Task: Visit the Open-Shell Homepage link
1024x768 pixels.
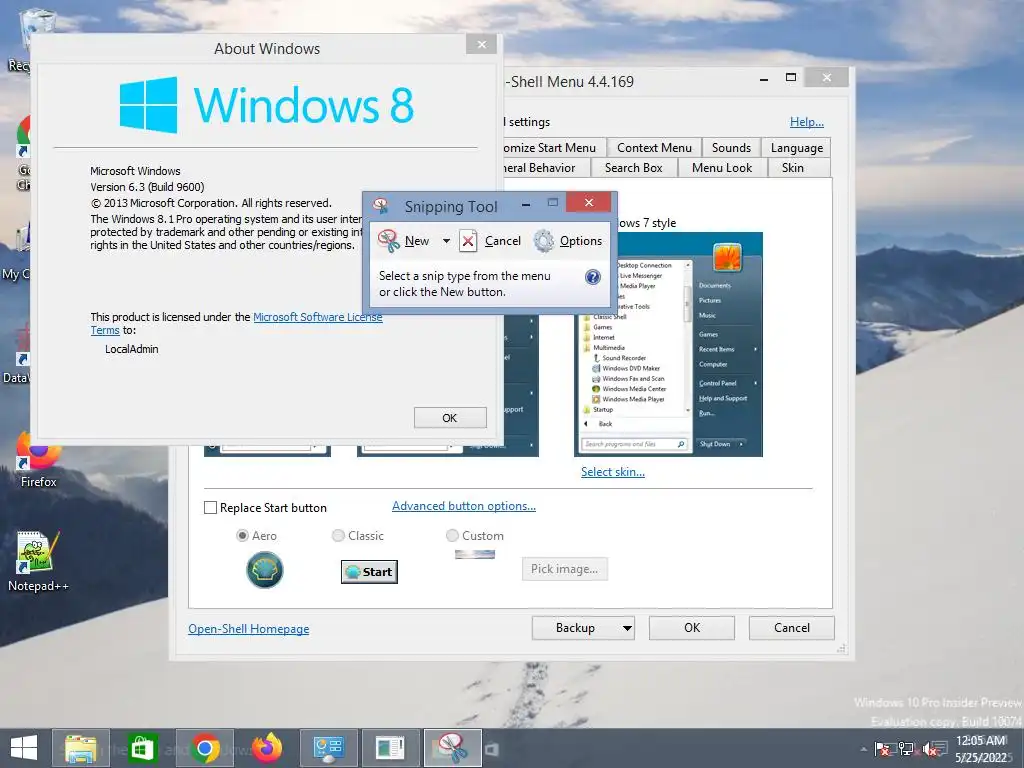Action: [249, 629]
